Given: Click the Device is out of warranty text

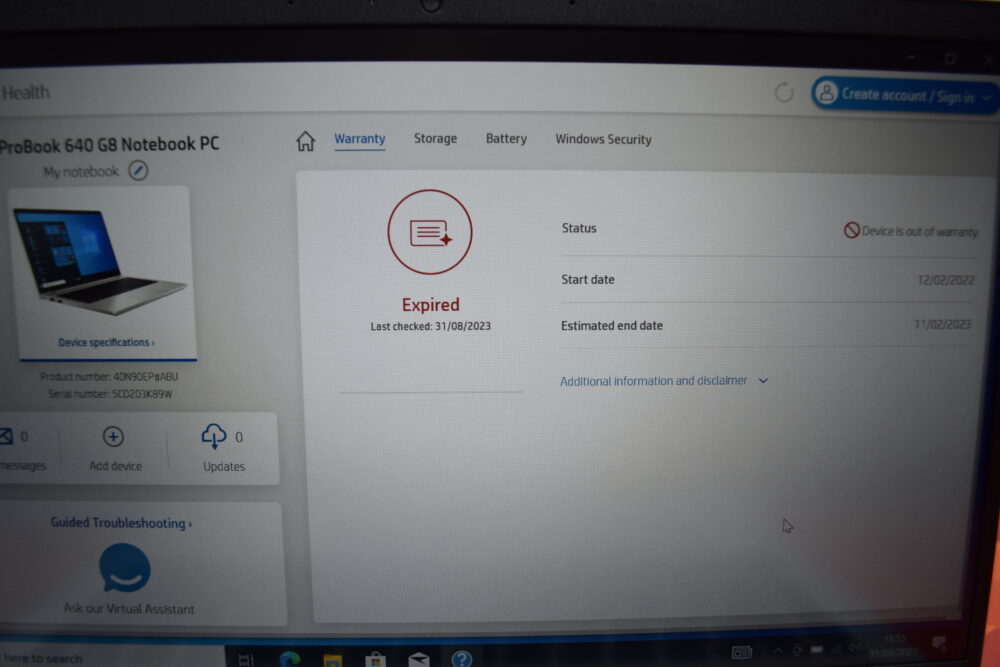Looking at the screenshot, I should pos(920,231).
